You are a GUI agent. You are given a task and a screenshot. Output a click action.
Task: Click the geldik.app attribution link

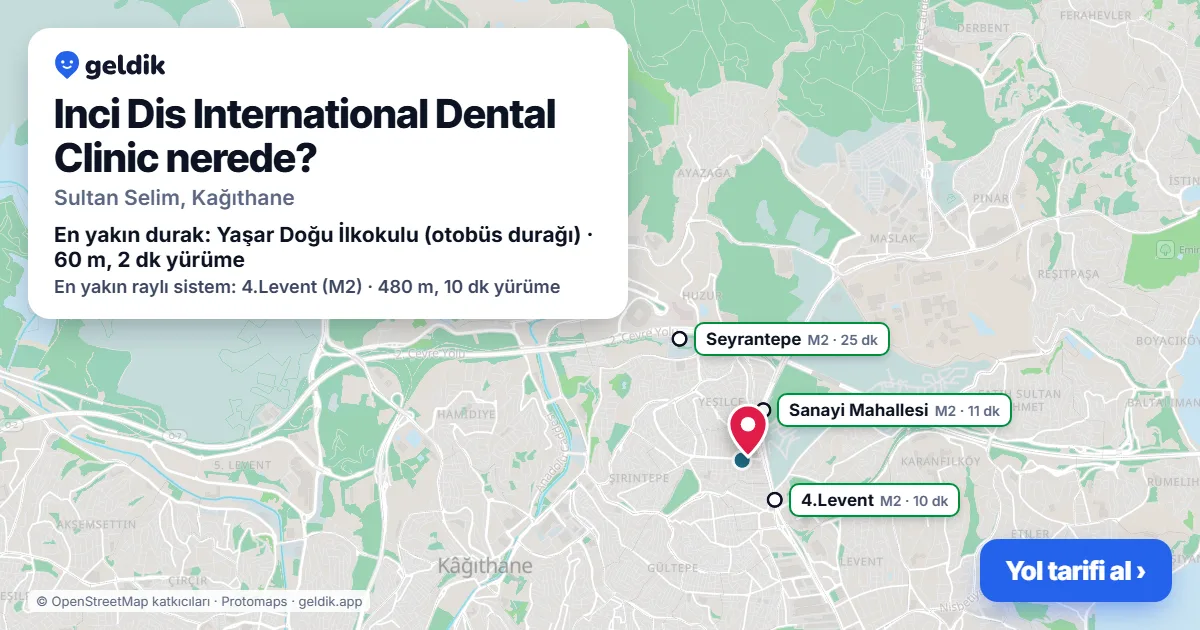[330, 602]
